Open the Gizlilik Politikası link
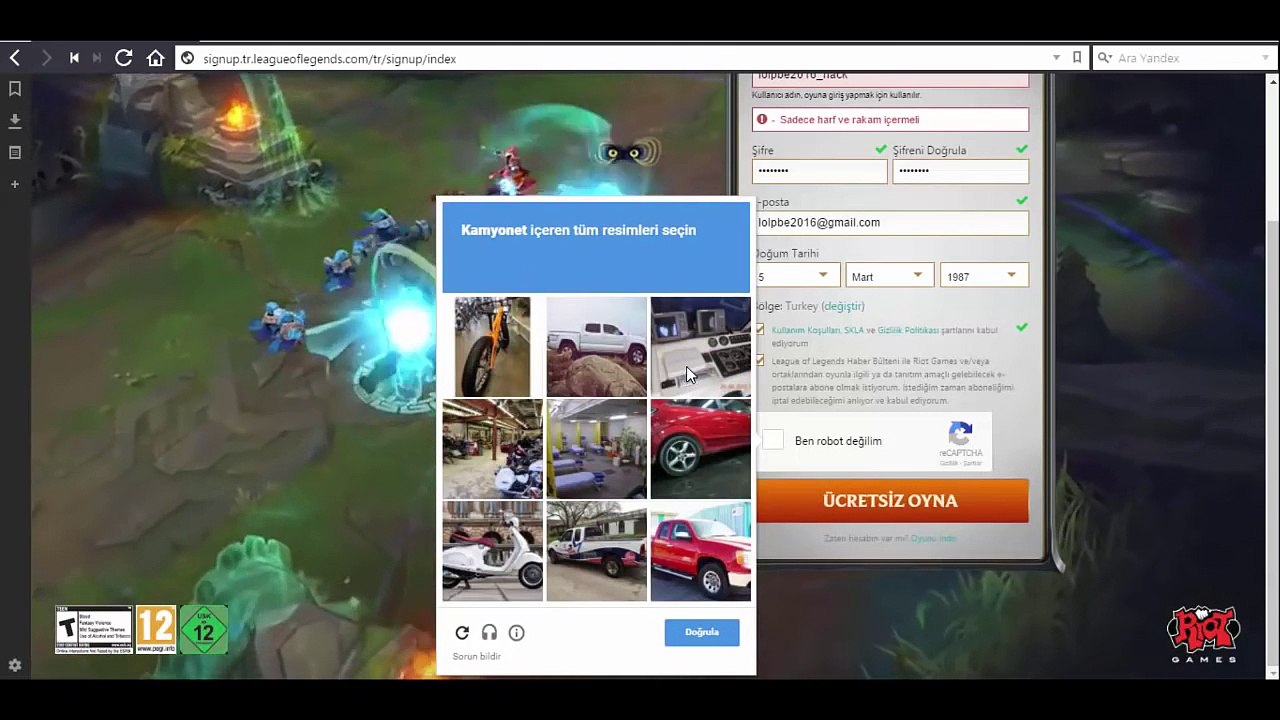The image size is (1280, 720). pos(908,330)
